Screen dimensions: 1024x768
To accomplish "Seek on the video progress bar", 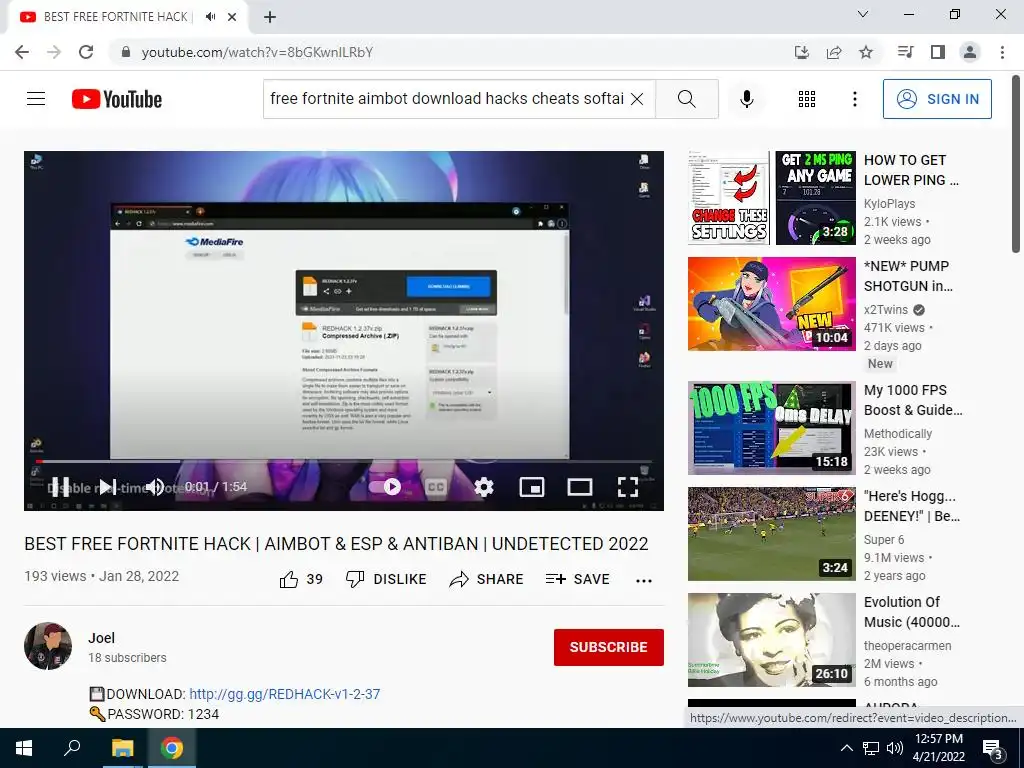I will (x=344, y=462).
